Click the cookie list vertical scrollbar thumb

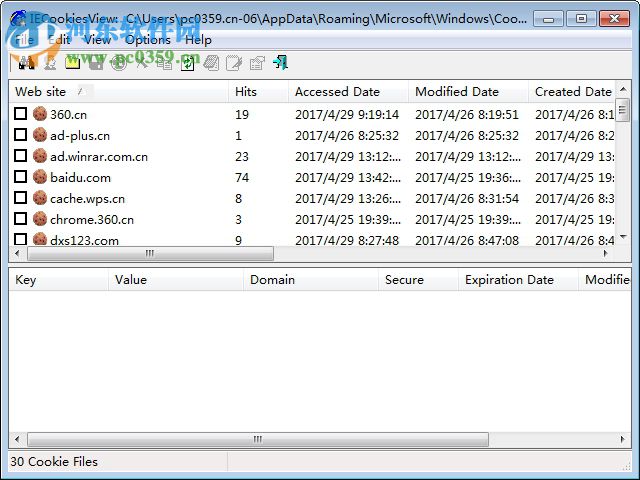click(x=623, y=110)
